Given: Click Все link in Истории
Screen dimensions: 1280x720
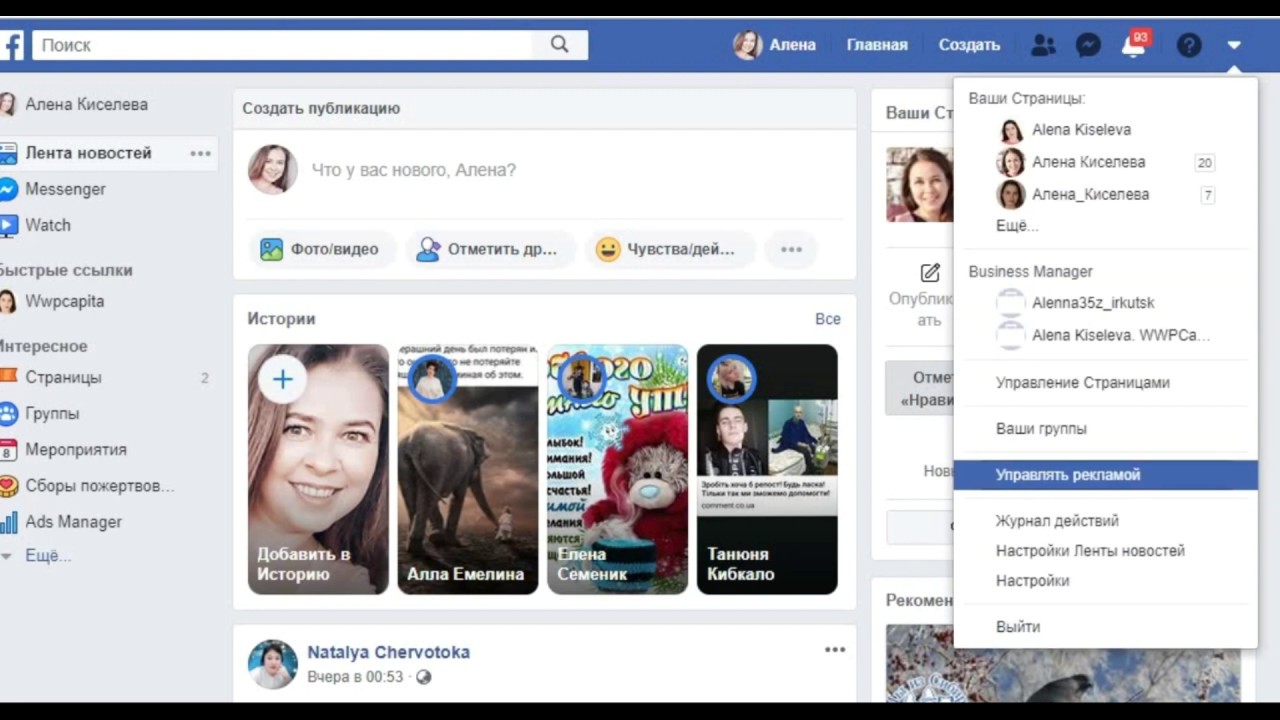Looking at the screenshot, I should (828, 319).
